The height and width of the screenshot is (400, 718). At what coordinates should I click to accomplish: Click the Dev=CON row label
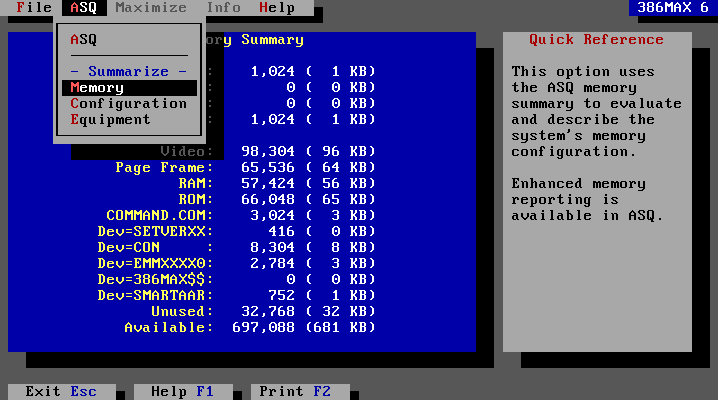[155, 248]
